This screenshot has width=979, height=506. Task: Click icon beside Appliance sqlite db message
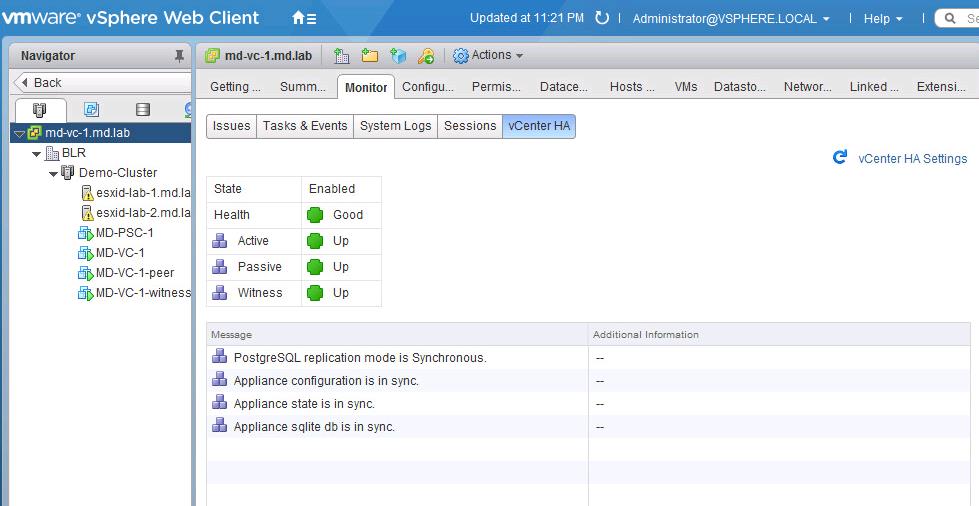(220, 426)
